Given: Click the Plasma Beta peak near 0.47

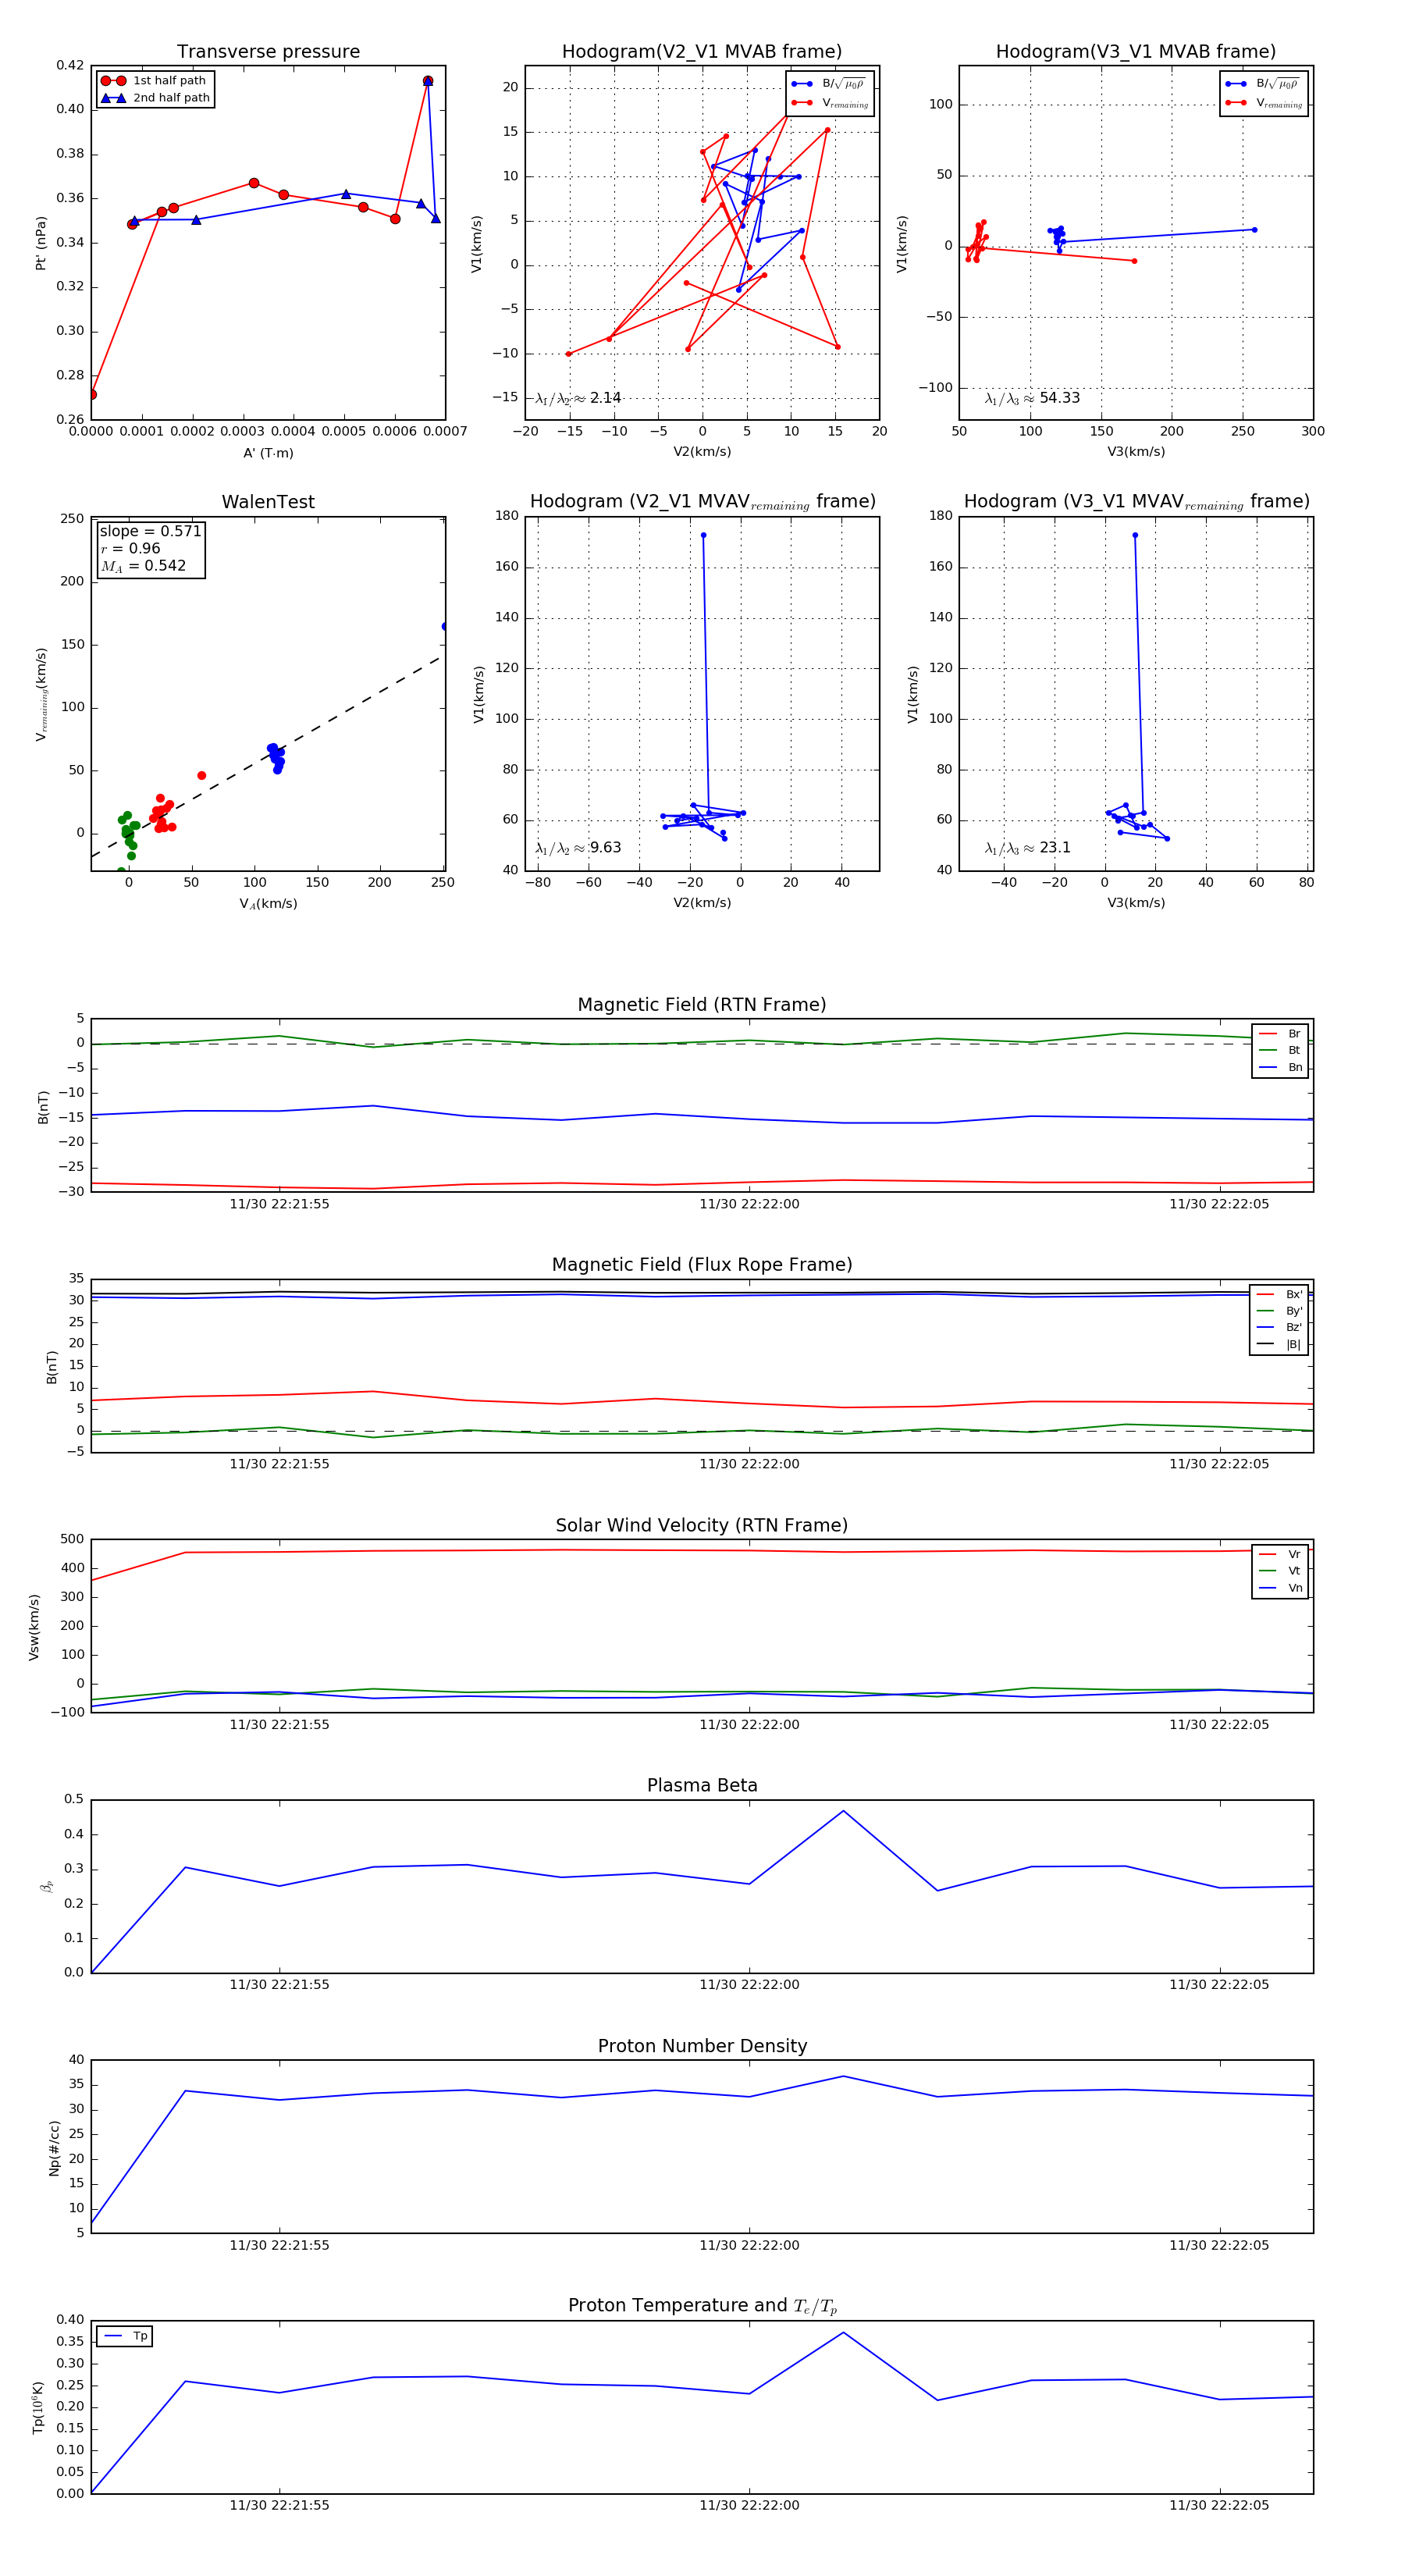Looking at the screenshot, I should coord(843,1811).
